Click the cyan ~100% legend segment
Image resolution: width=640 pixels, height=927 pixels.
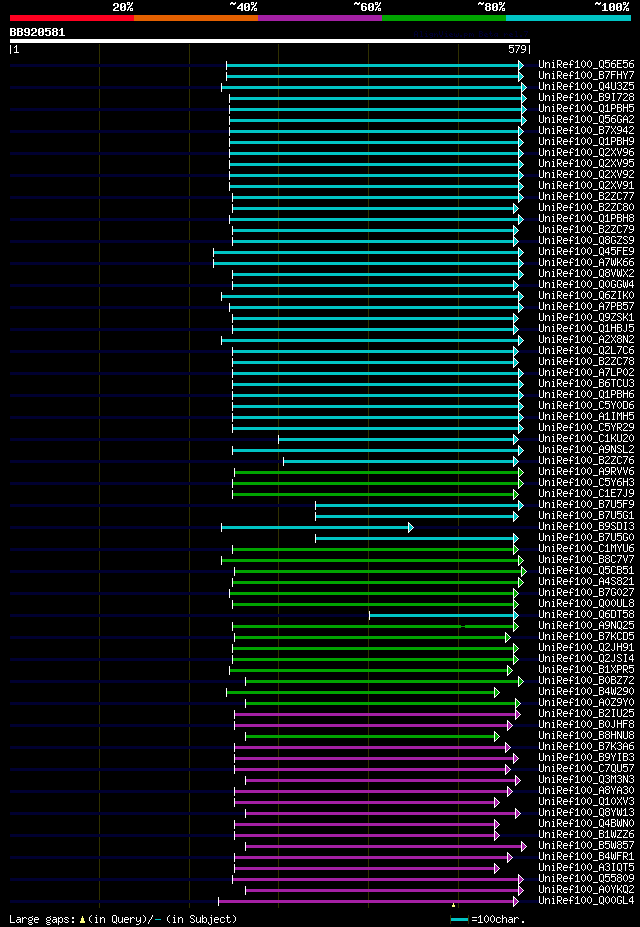(x=568, y=18)
